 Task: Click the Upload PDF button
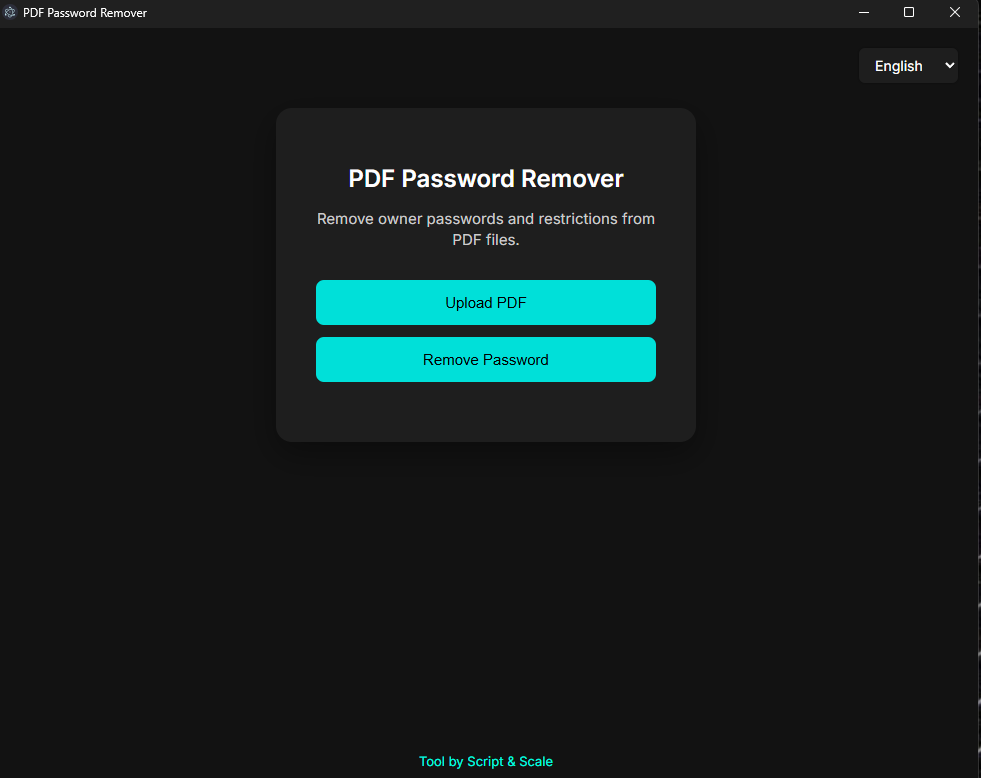pyautogui.click(x=485, y=303)
